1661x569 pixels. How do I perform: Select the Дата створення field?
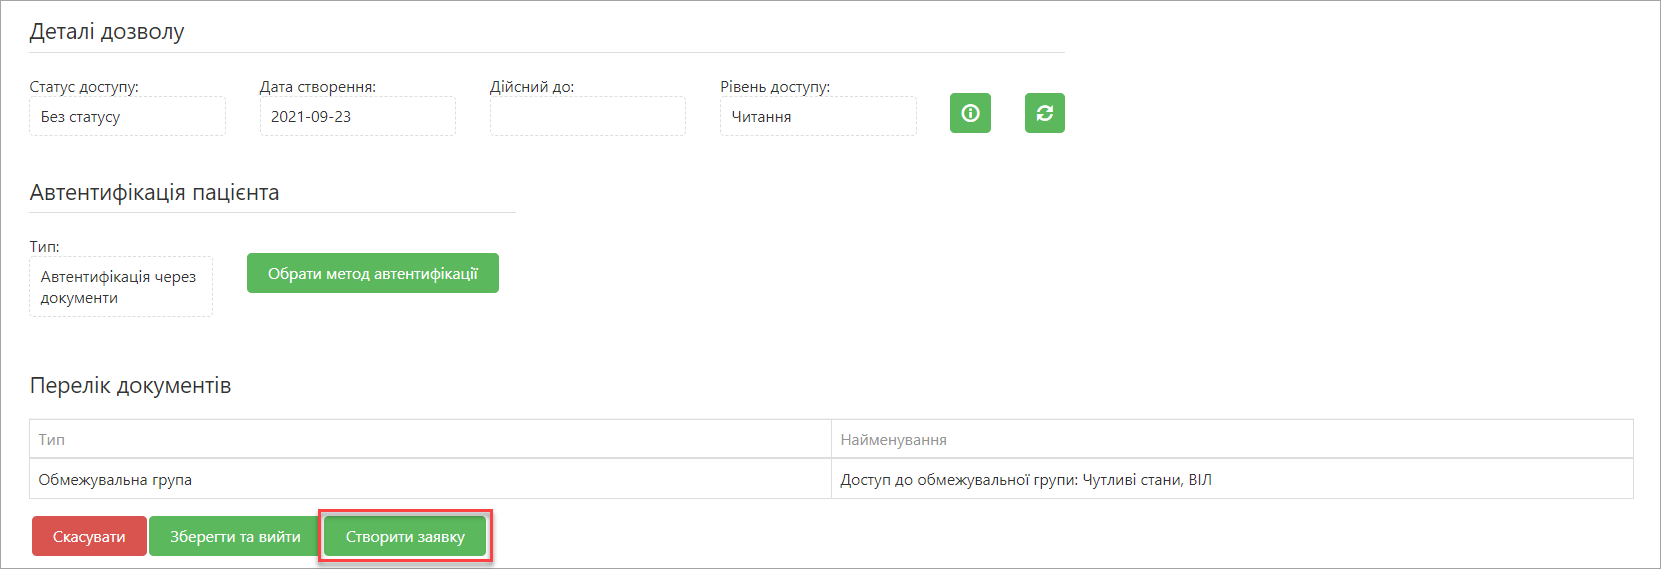357,116
